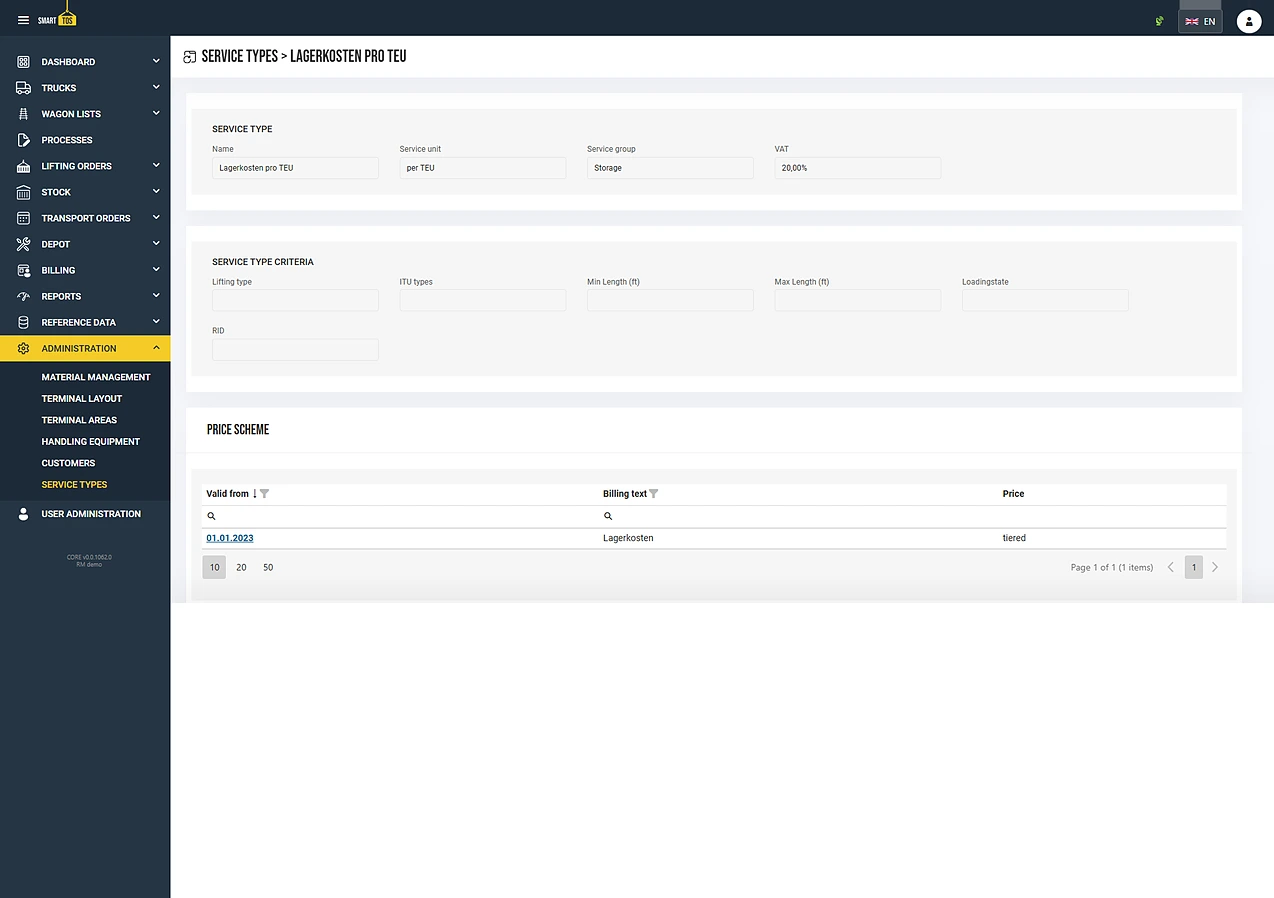This screenshot has width=1274, height=898.
Task: Open Terminal Areas submenu item
Action: point(79,420)
